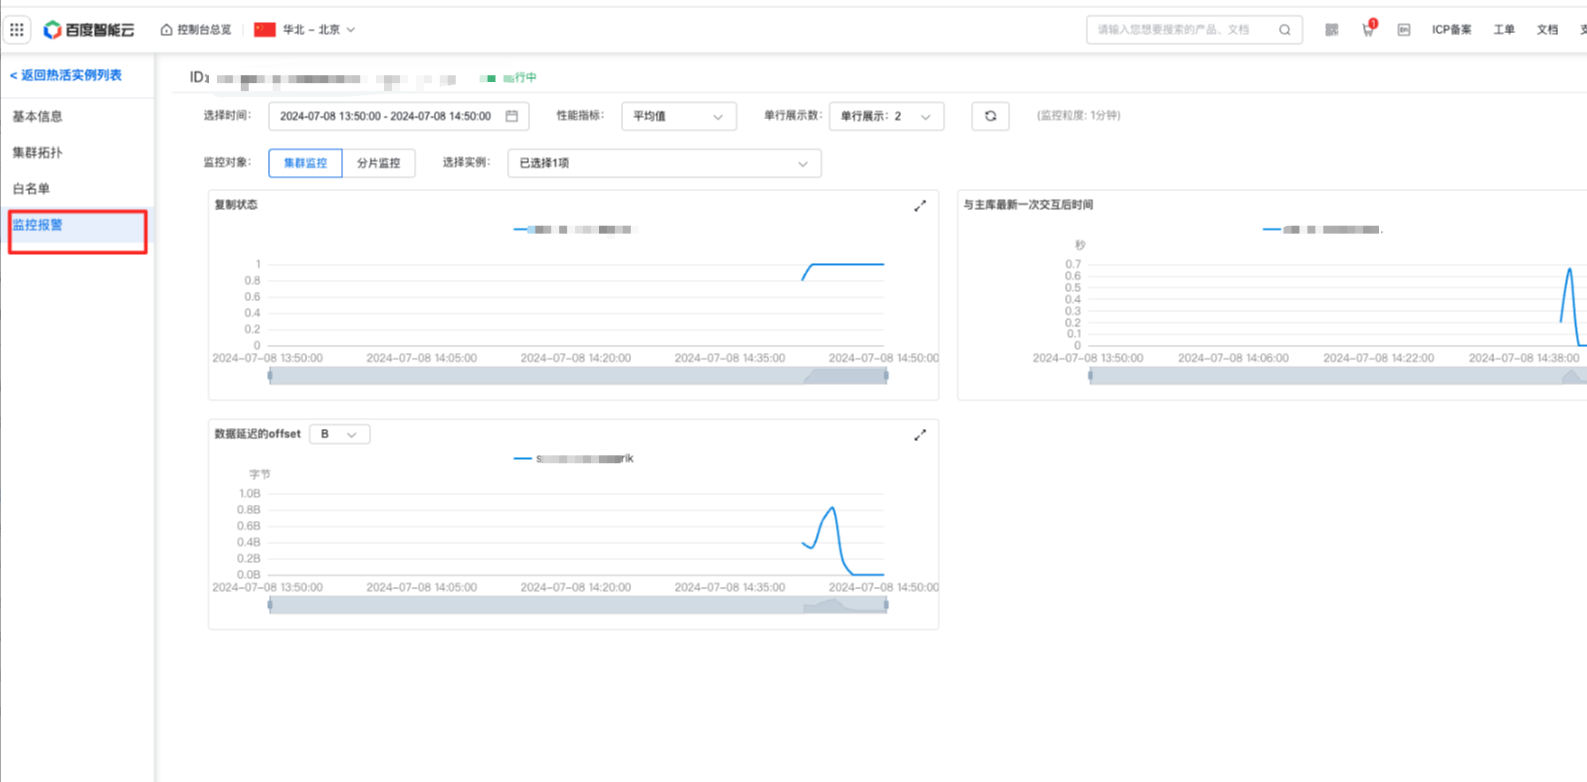Open the B unit dropdown

pos(339,434)
